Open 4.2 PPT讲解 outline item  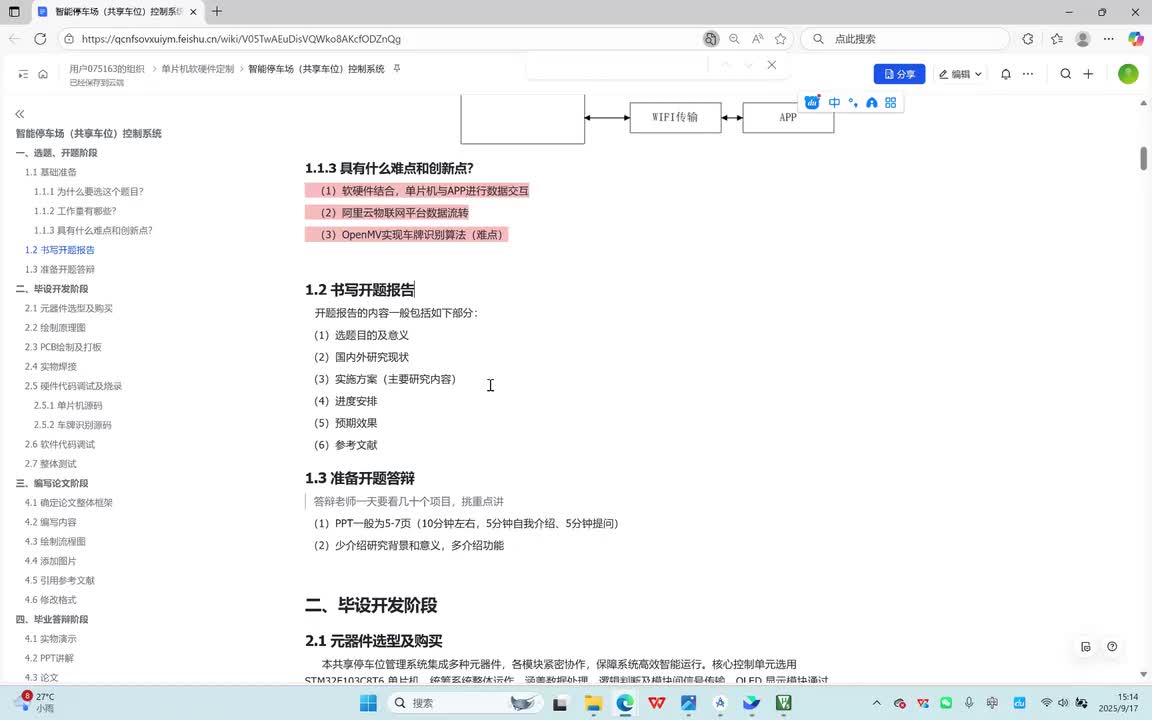click(x=49, y=658)
